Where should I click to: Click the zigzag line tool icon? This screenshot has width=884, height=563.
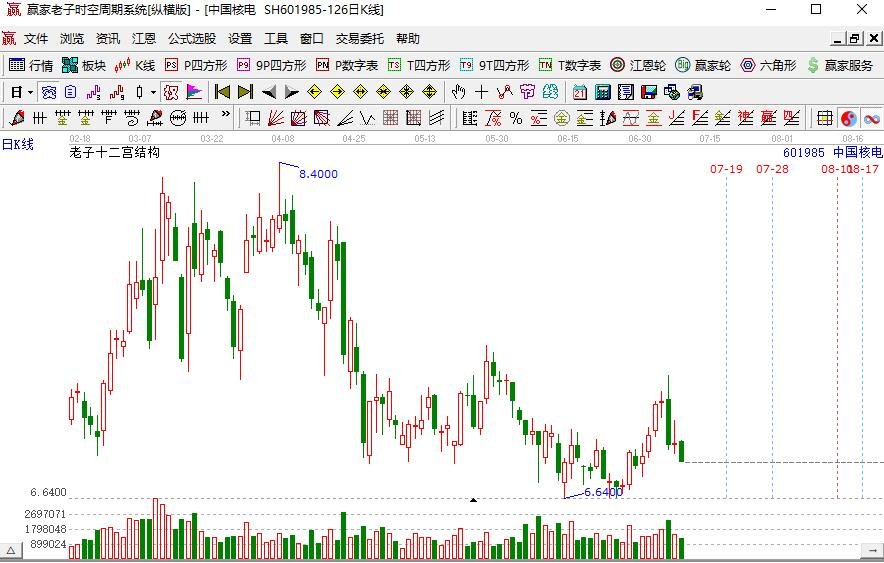(505, 92)
